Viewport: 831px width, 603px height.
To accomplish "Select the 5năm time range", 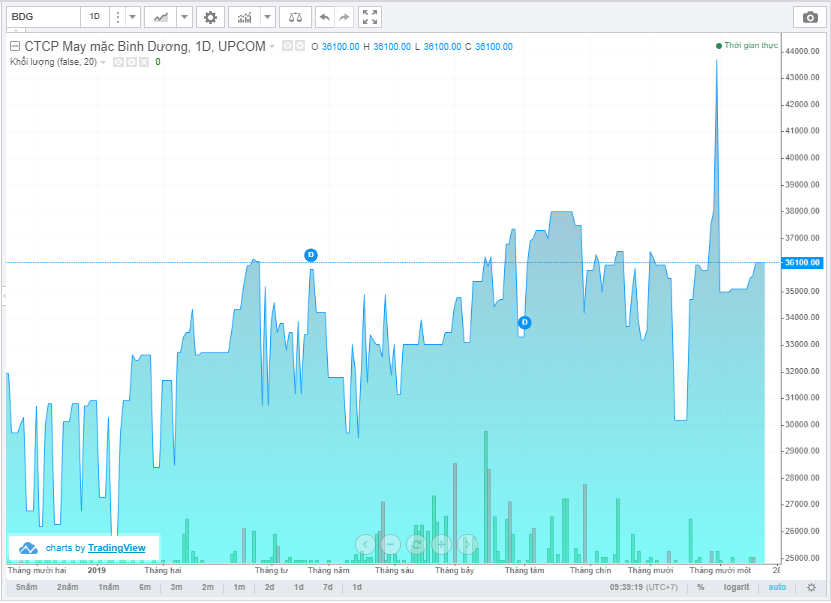I will point(26,587).
